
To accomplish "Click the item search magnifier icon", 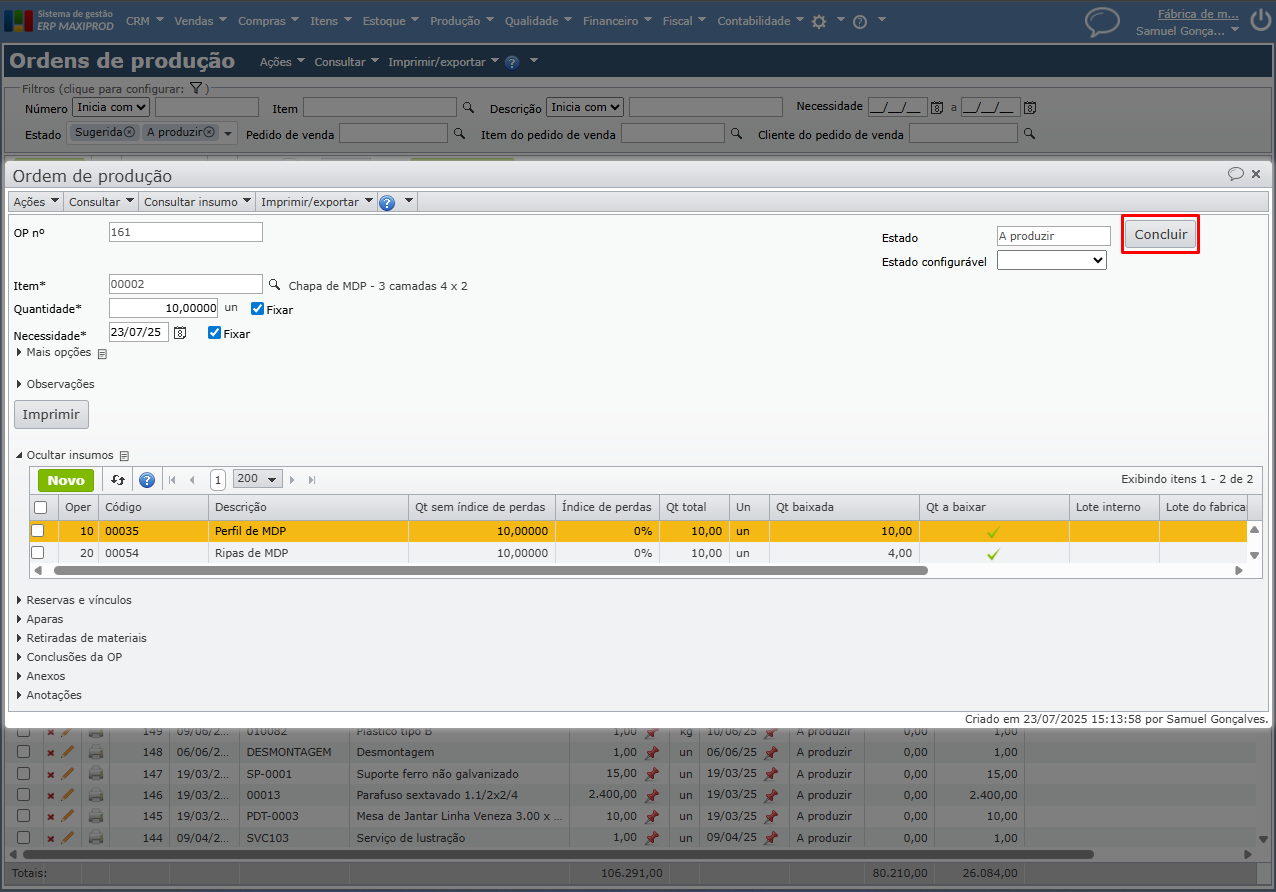I will 275,285.
